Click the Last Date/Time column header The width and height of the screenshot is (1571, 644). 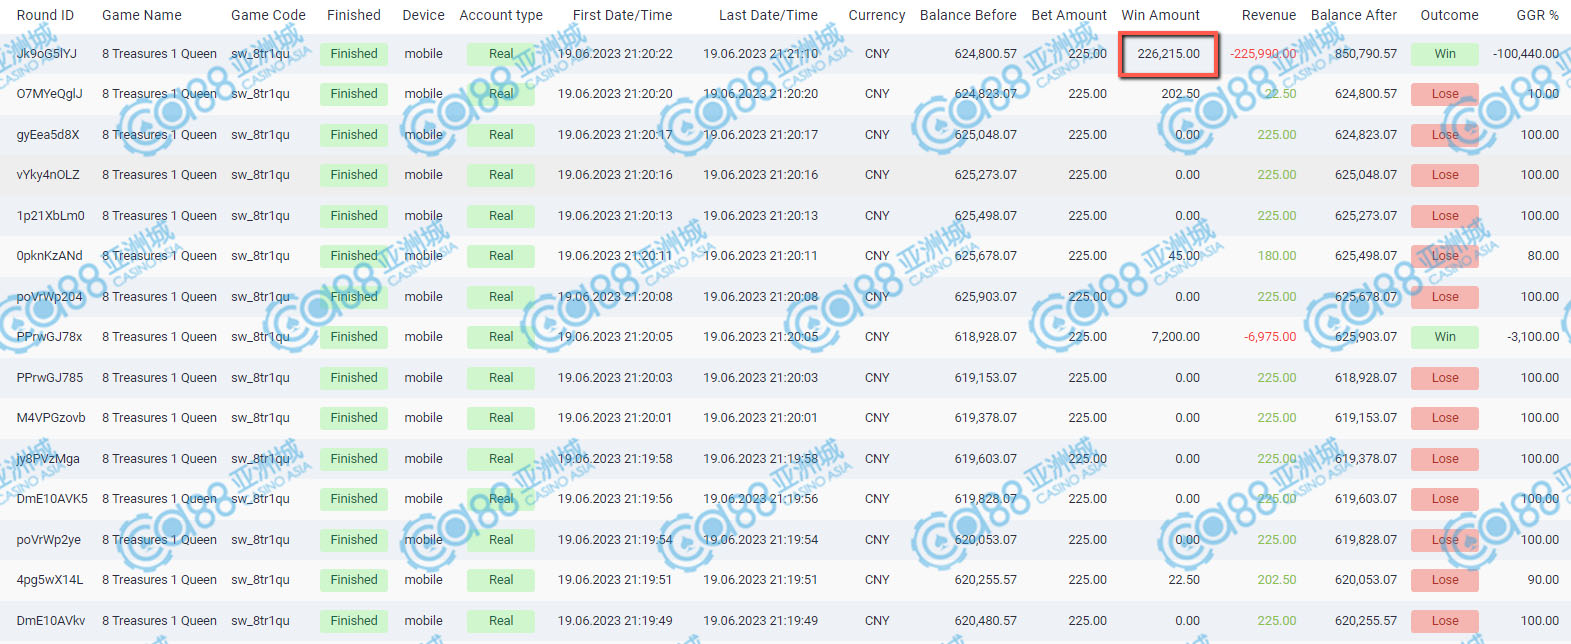coord(768,15)
